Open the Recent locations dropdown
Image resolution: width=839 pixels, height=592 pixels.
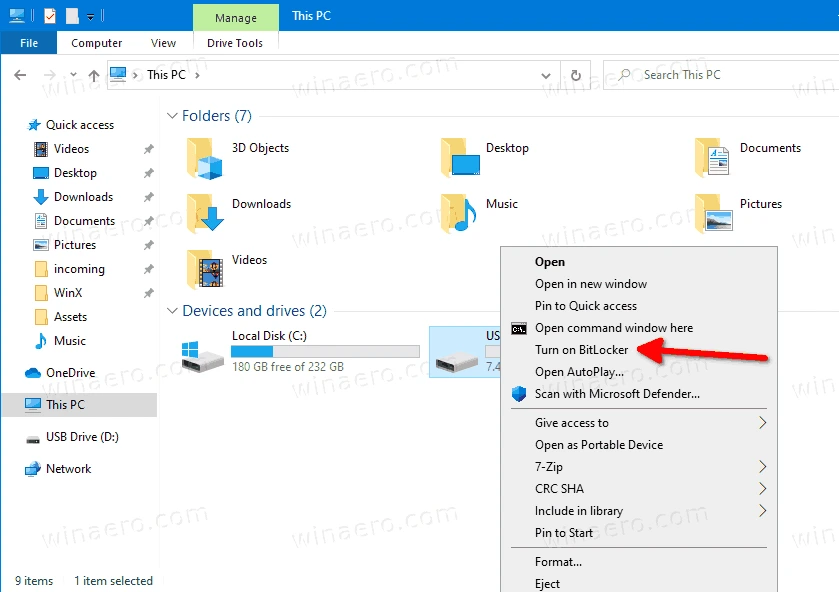click(73, 75)
